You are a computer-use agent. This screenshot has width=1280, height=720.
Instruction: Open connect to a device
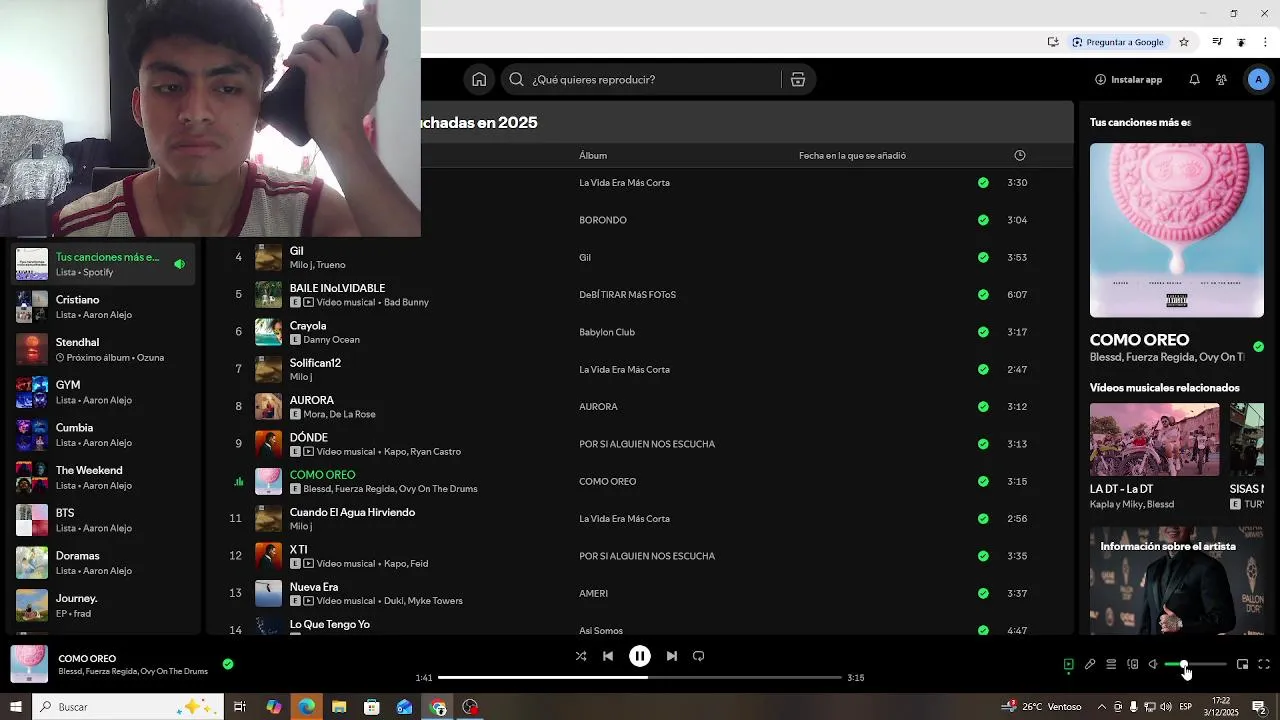coord(1133,664)
